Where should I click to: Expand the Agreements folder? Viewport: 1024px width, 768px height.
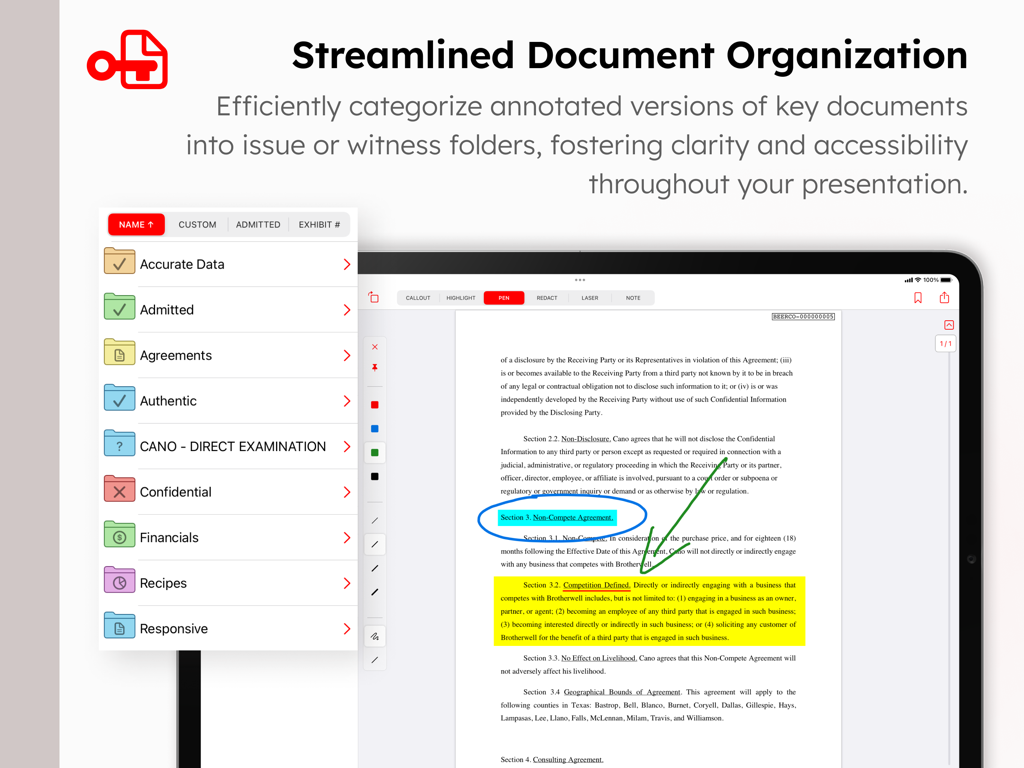click(347, 355)
